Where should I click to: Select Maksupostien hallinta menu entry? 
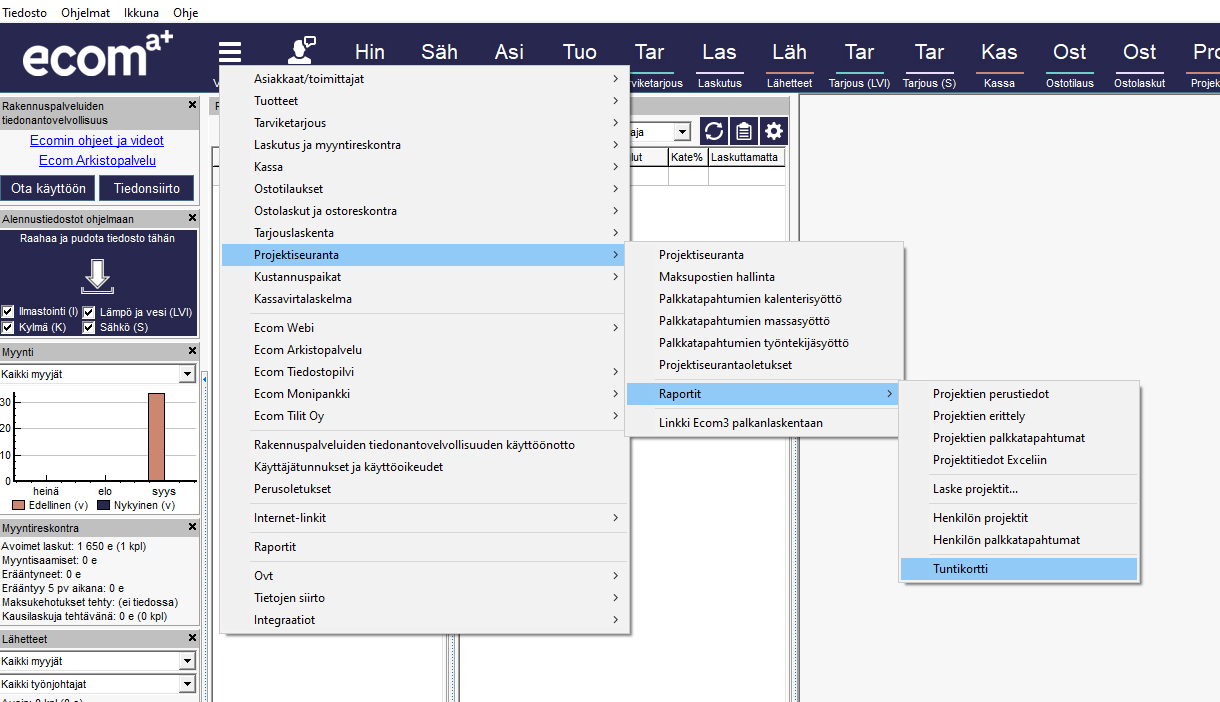[x=765, y=277]
